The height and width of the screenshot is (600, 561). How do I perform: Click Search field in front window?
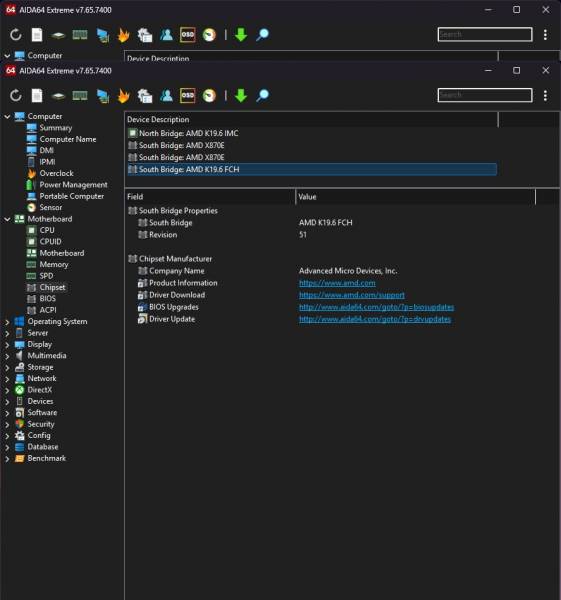(x=485, y=95)
